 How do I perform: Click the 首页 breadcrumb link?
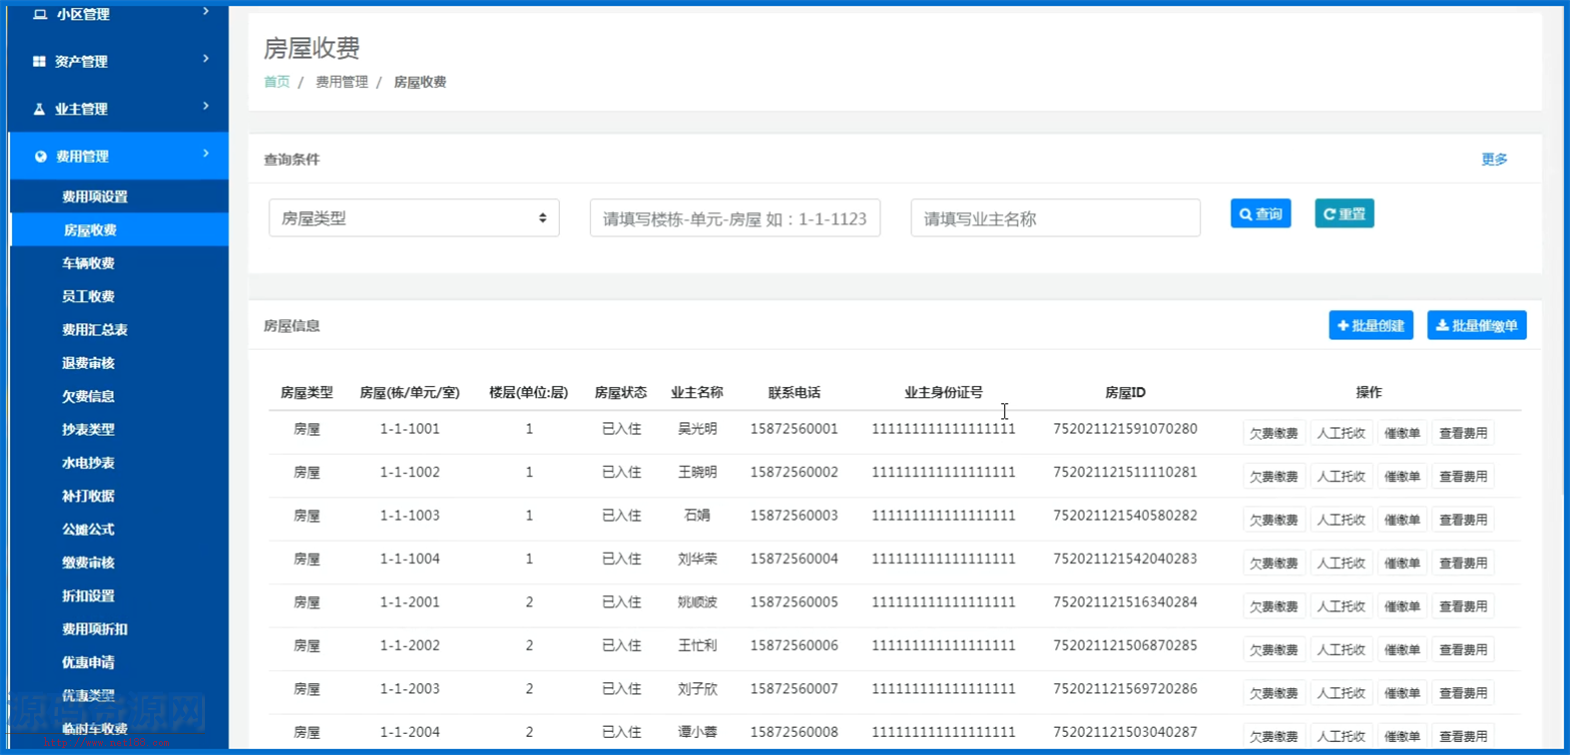[276, 82]
